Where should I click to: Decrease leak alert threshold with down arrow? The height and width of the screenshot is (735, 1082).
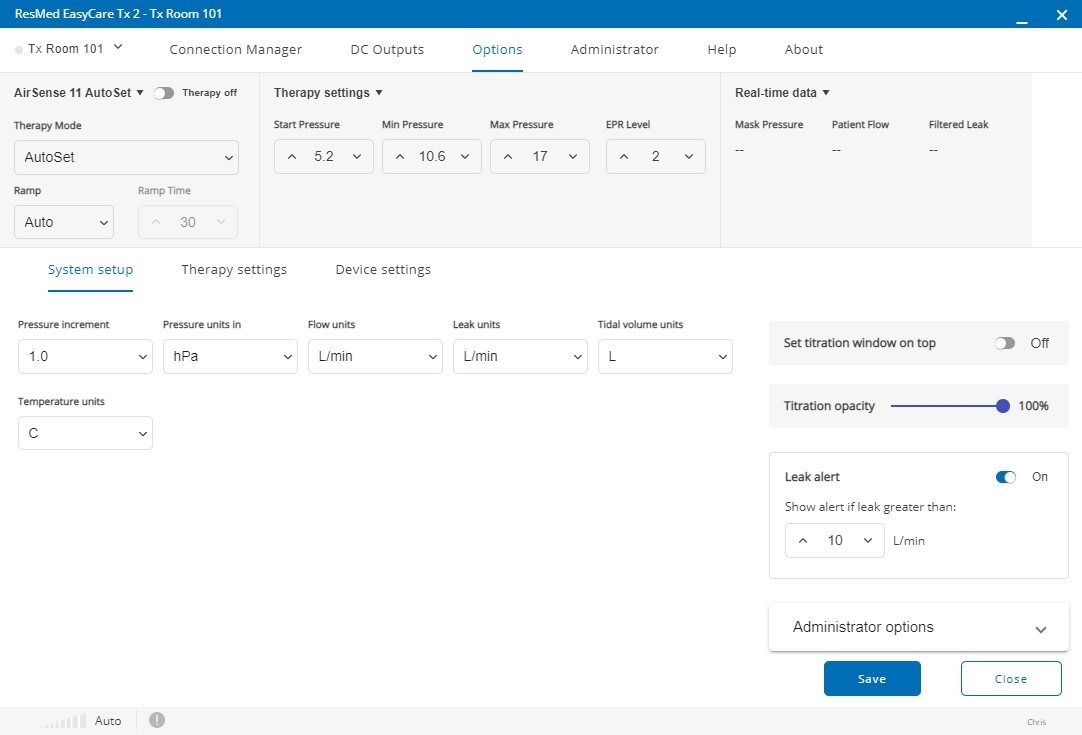click(x=868, y=540)
